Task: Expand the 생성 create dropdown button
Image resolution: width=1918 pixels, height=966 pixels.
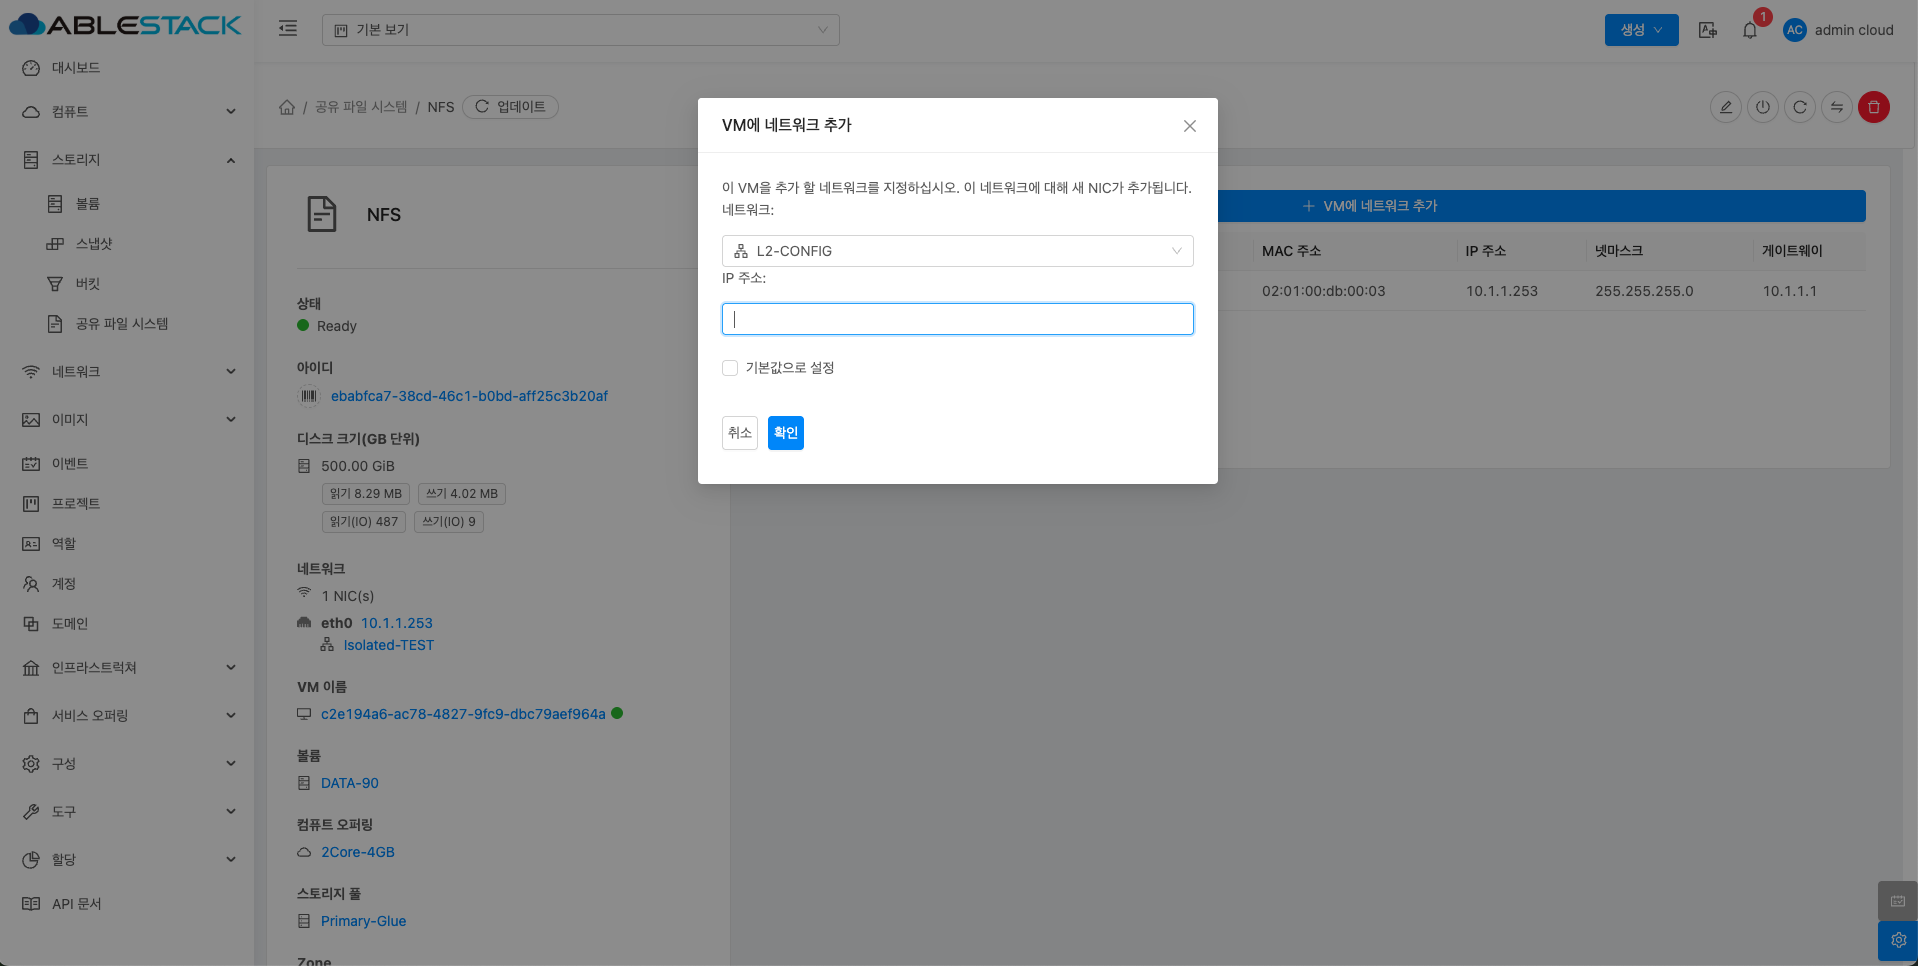Action: click(x=1641, y=30)
